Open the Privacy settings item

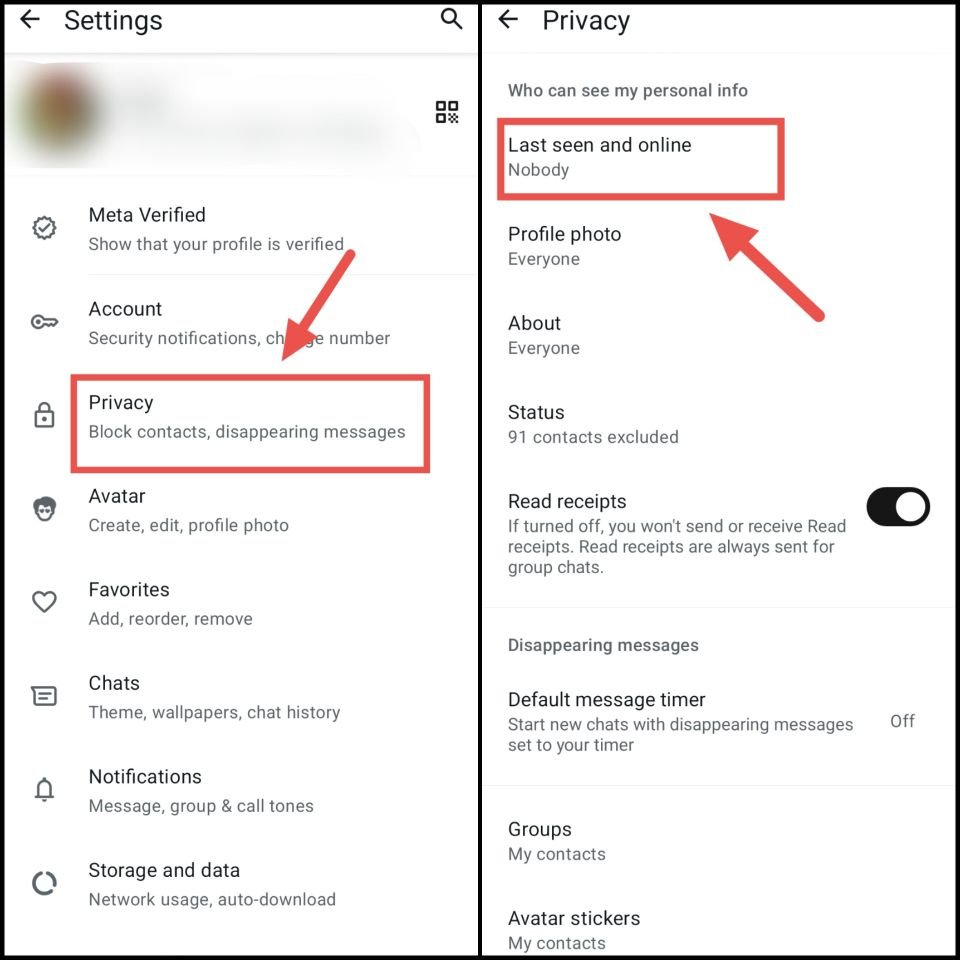250,423
